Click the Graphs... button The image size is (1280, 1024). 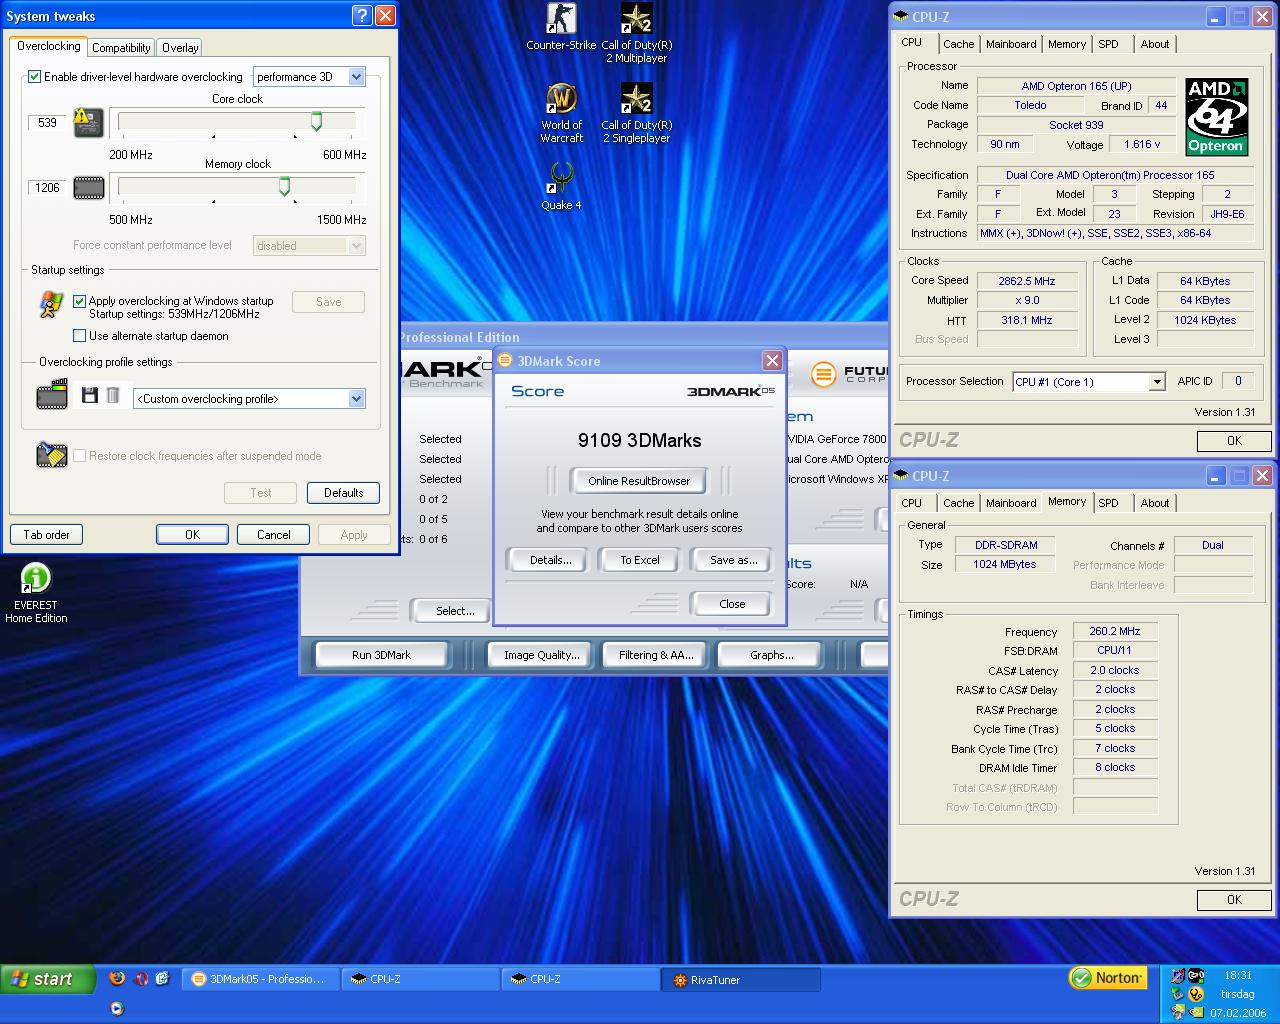pos(771,655)
